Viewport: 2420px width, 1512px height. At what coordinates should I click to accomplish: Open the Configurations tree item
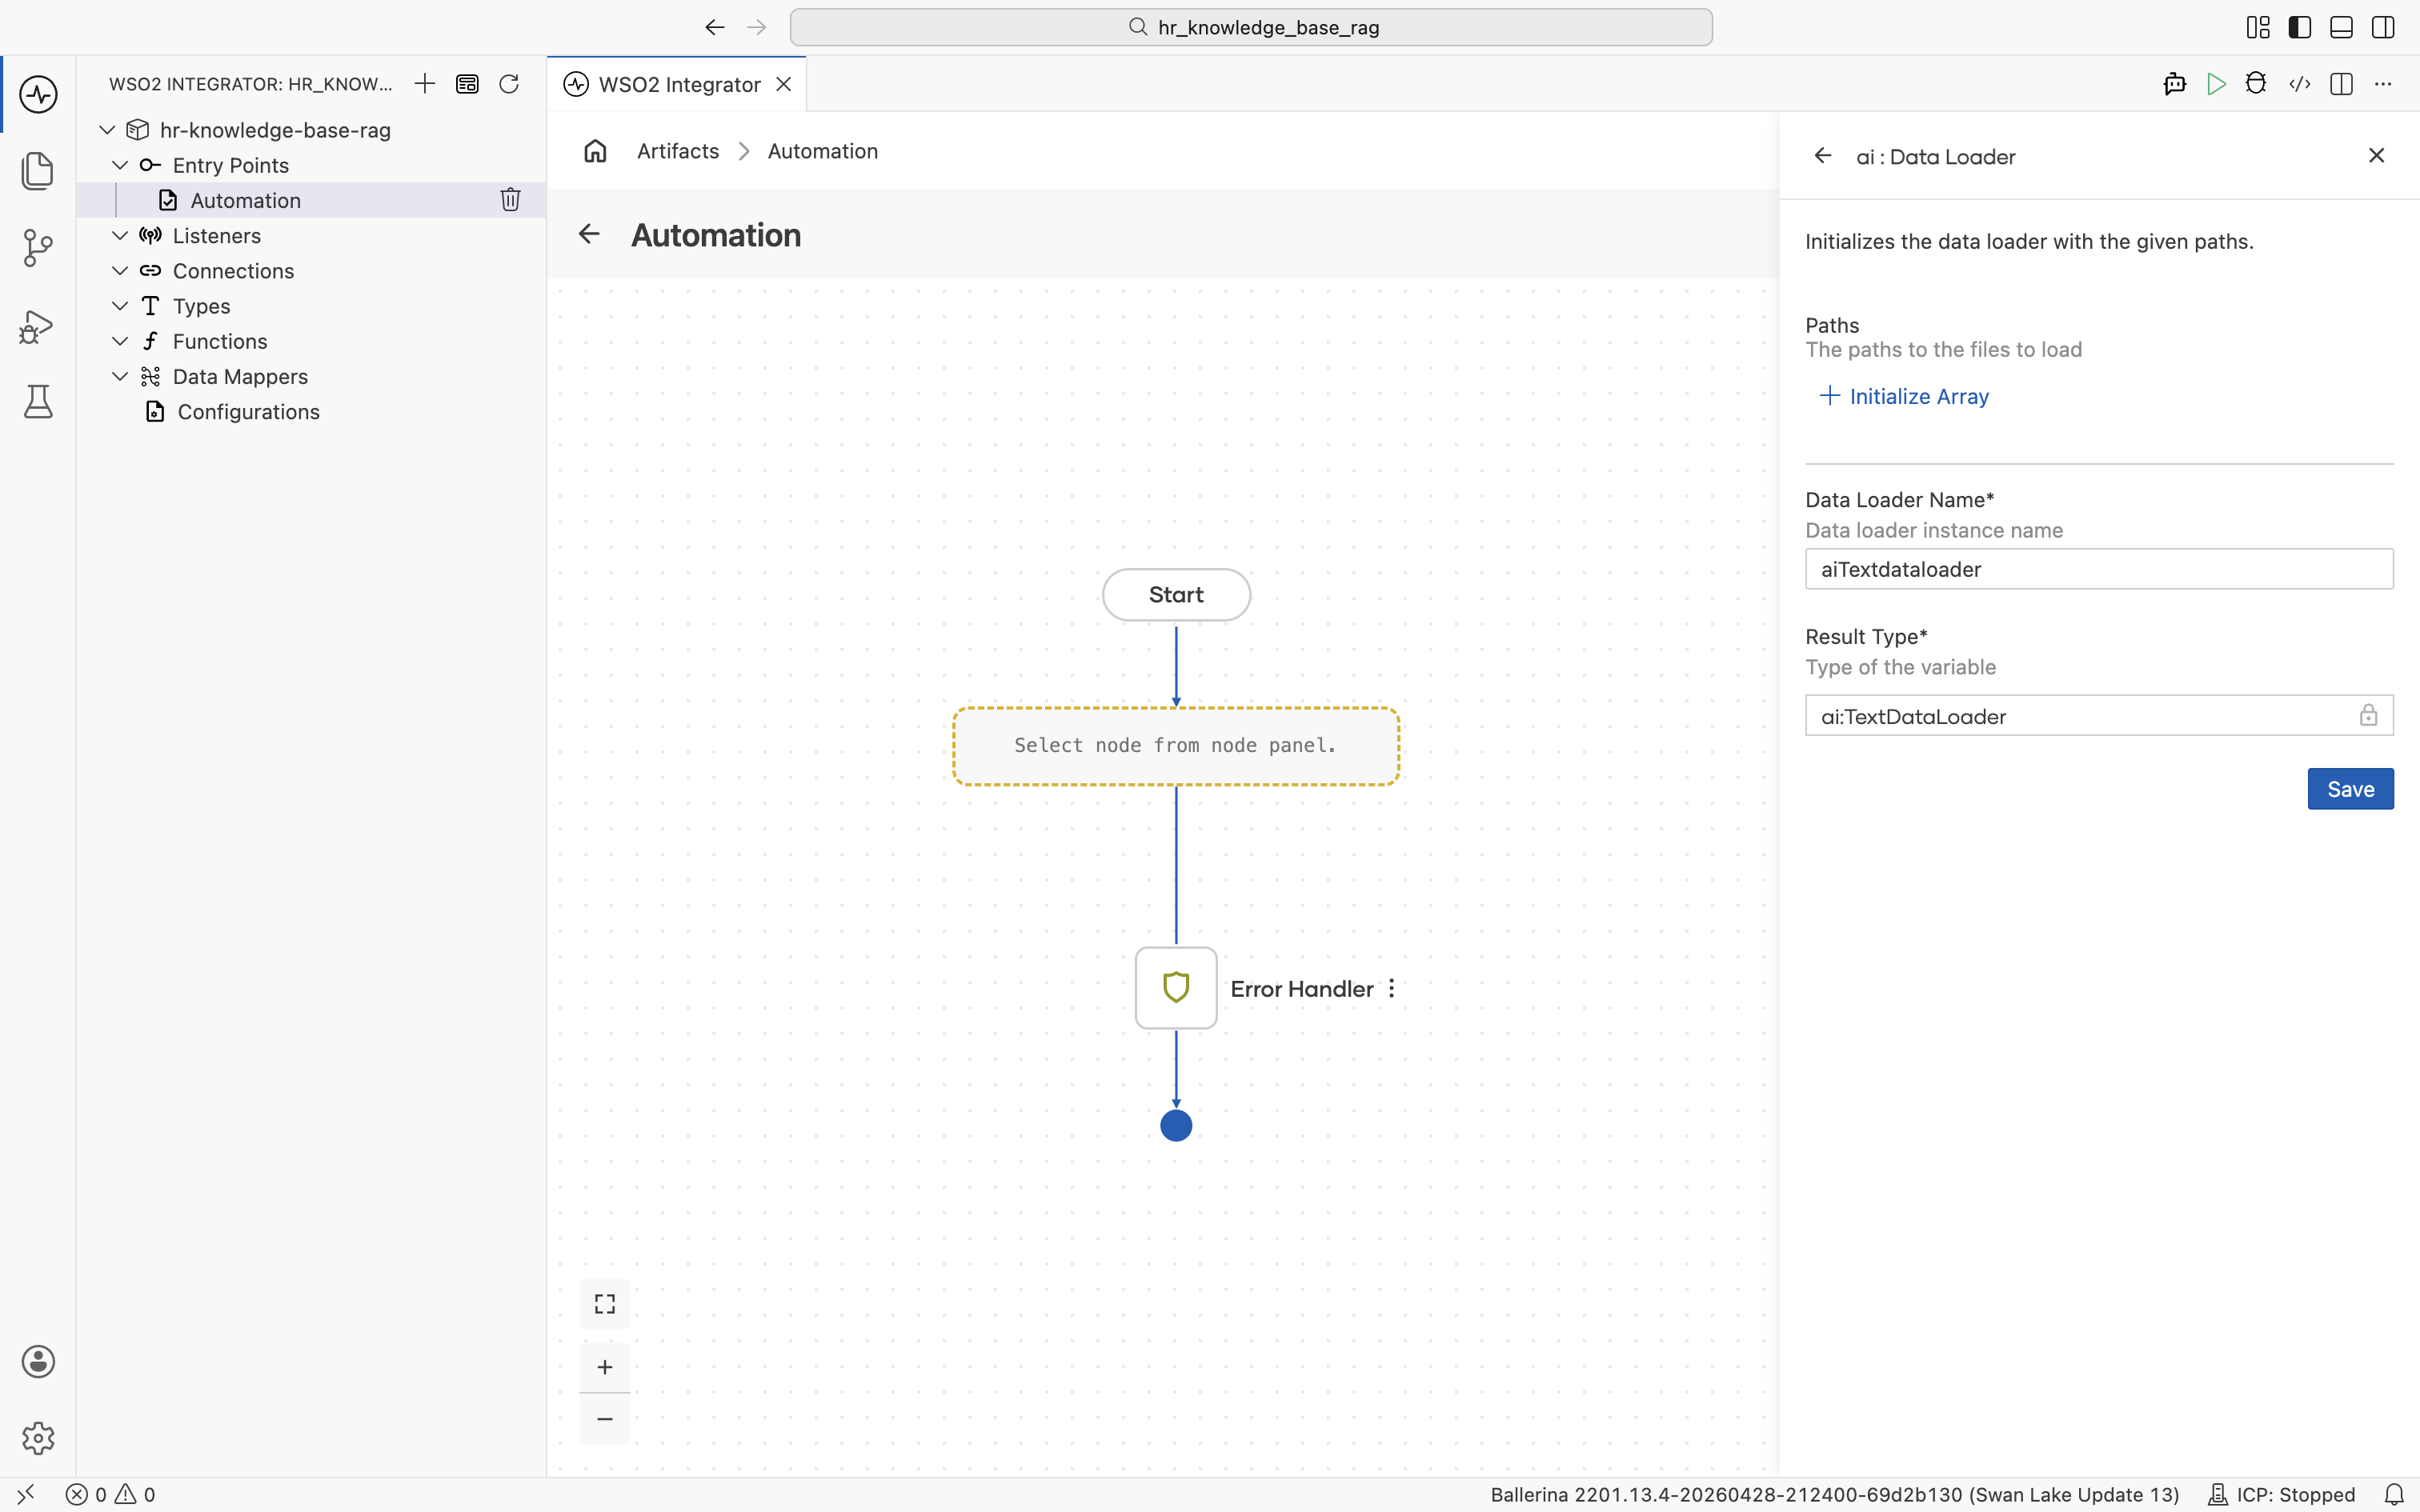[x=311, y=411]
